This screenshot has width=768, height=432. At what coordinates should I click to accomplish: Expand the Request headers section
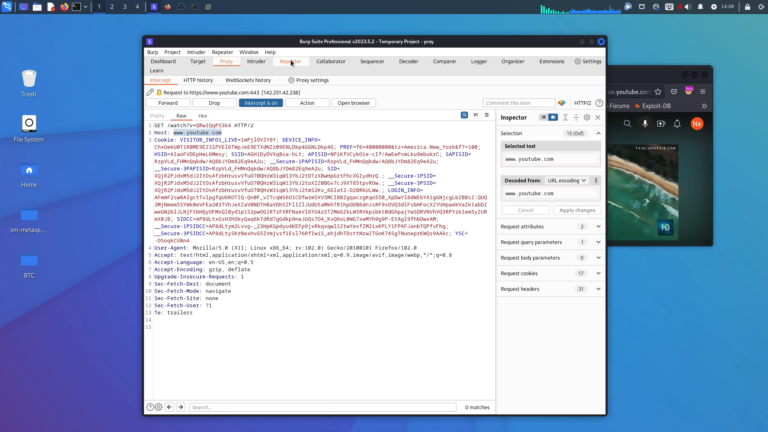coord(599,289)
